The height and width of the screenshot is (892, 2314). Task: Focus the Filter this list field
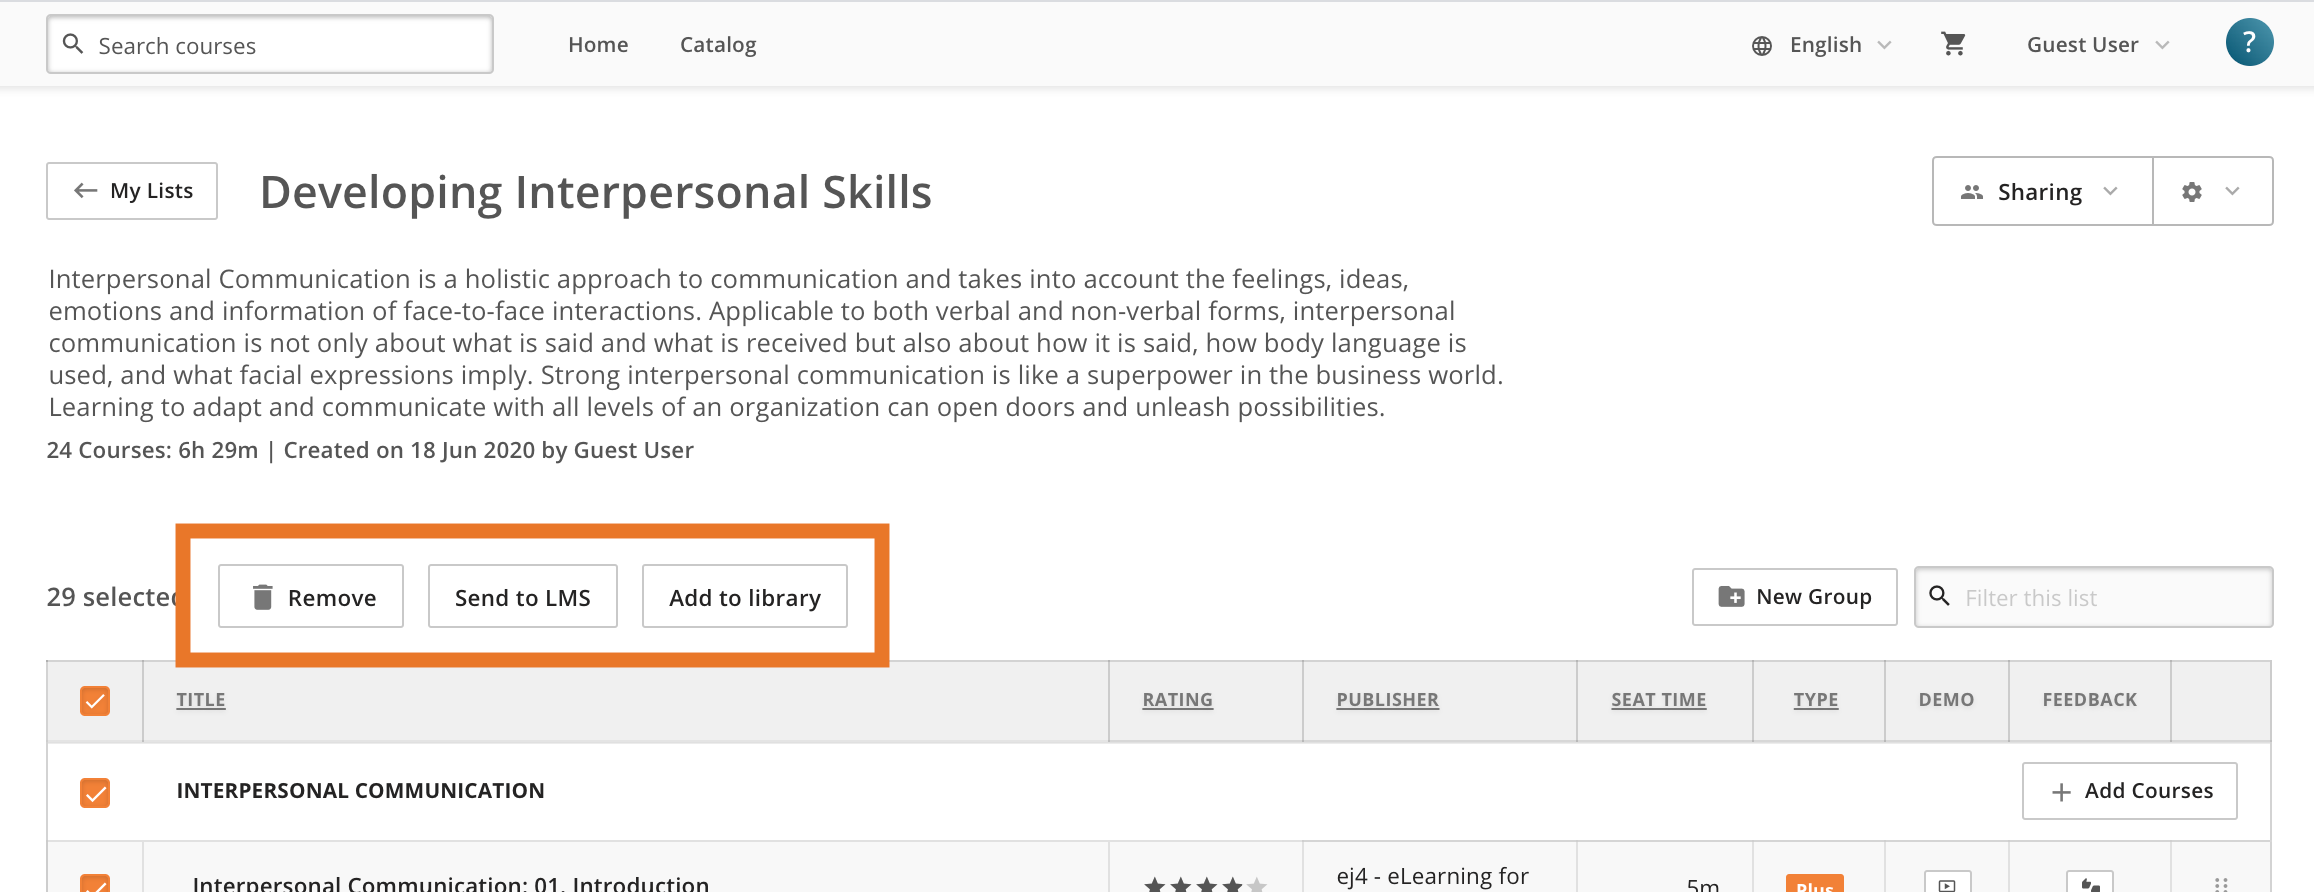click(2093, 597)
